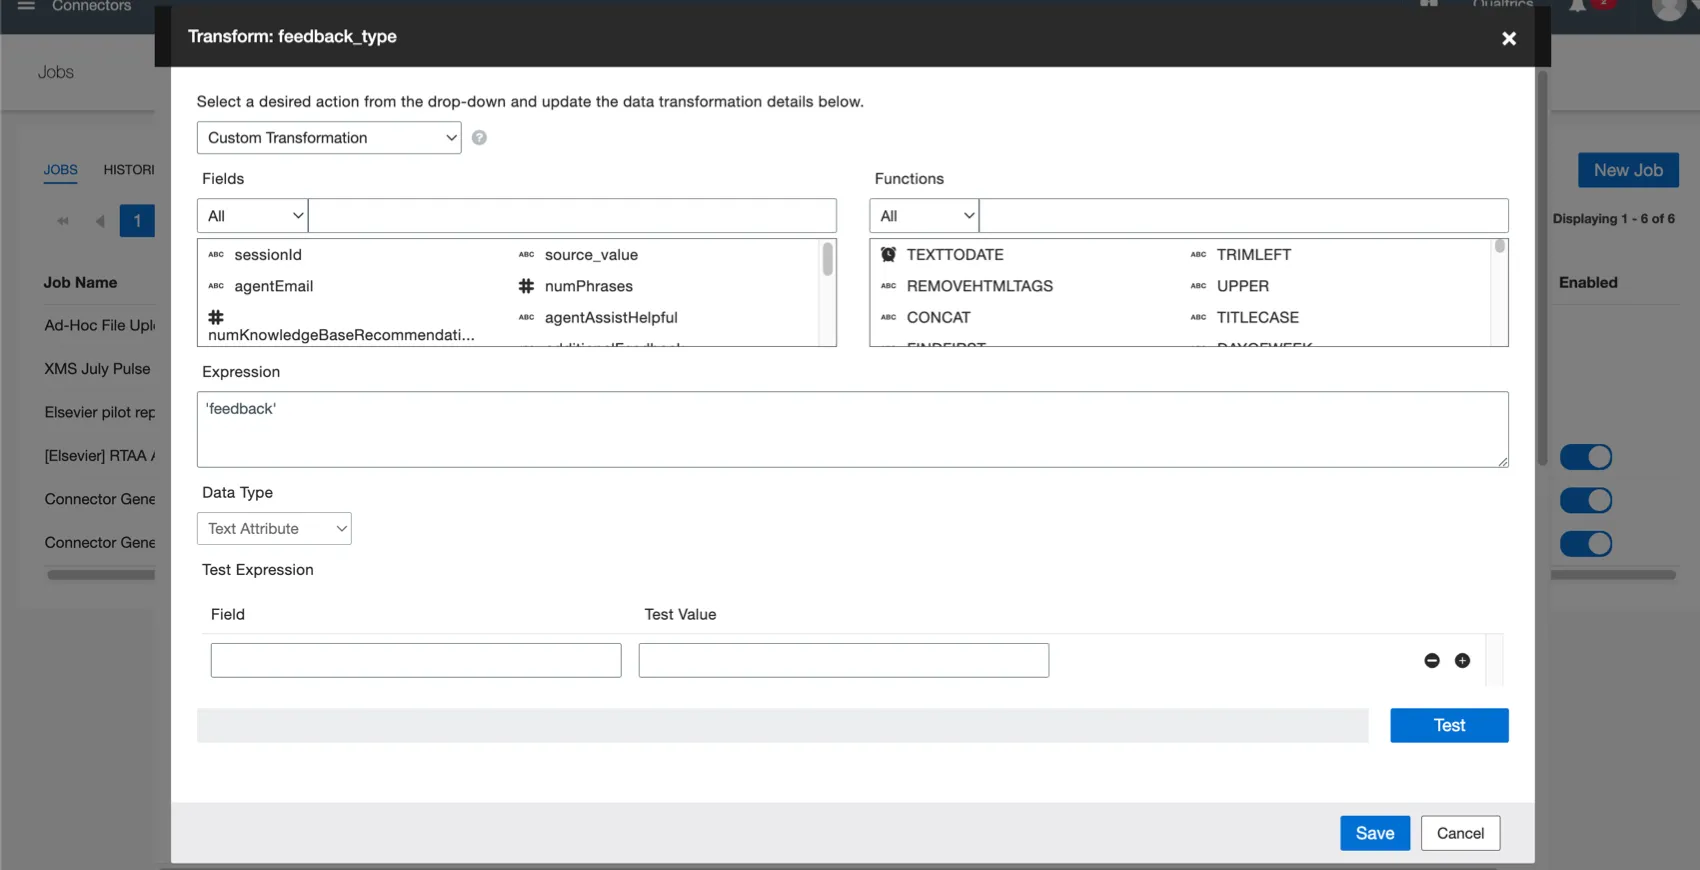
Task: Open the Custom Transformation dropdown
Action: click(x=328, y=138)
